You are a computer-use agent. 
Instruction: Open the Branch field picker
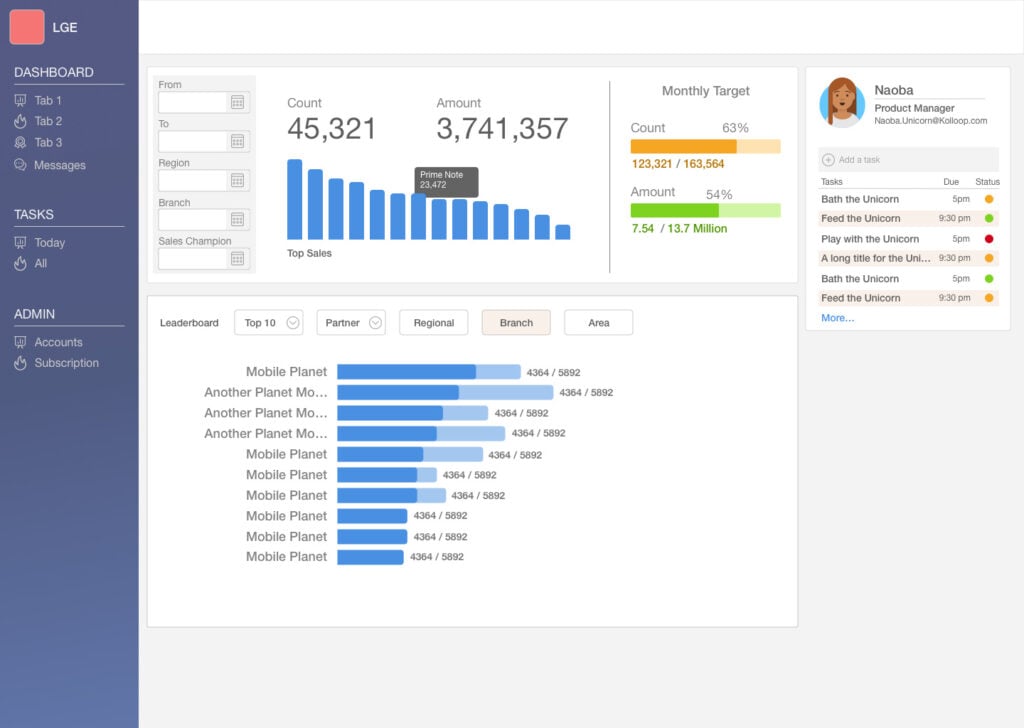point(238,220)
